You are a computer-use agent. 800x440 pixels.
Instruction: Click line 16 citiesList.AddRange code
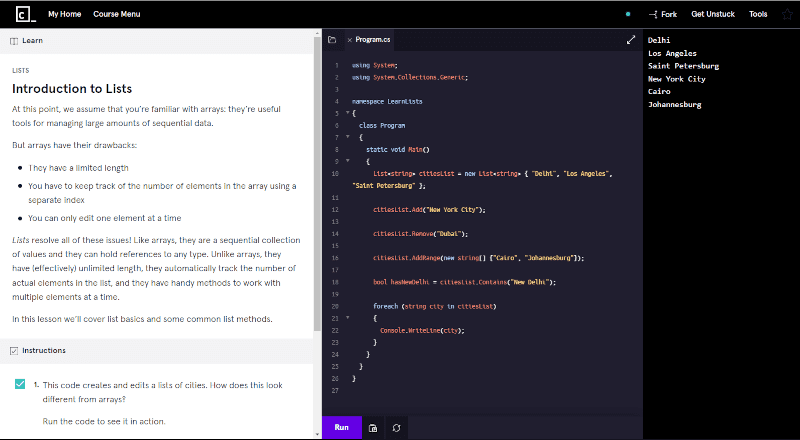tap(478, 258)
